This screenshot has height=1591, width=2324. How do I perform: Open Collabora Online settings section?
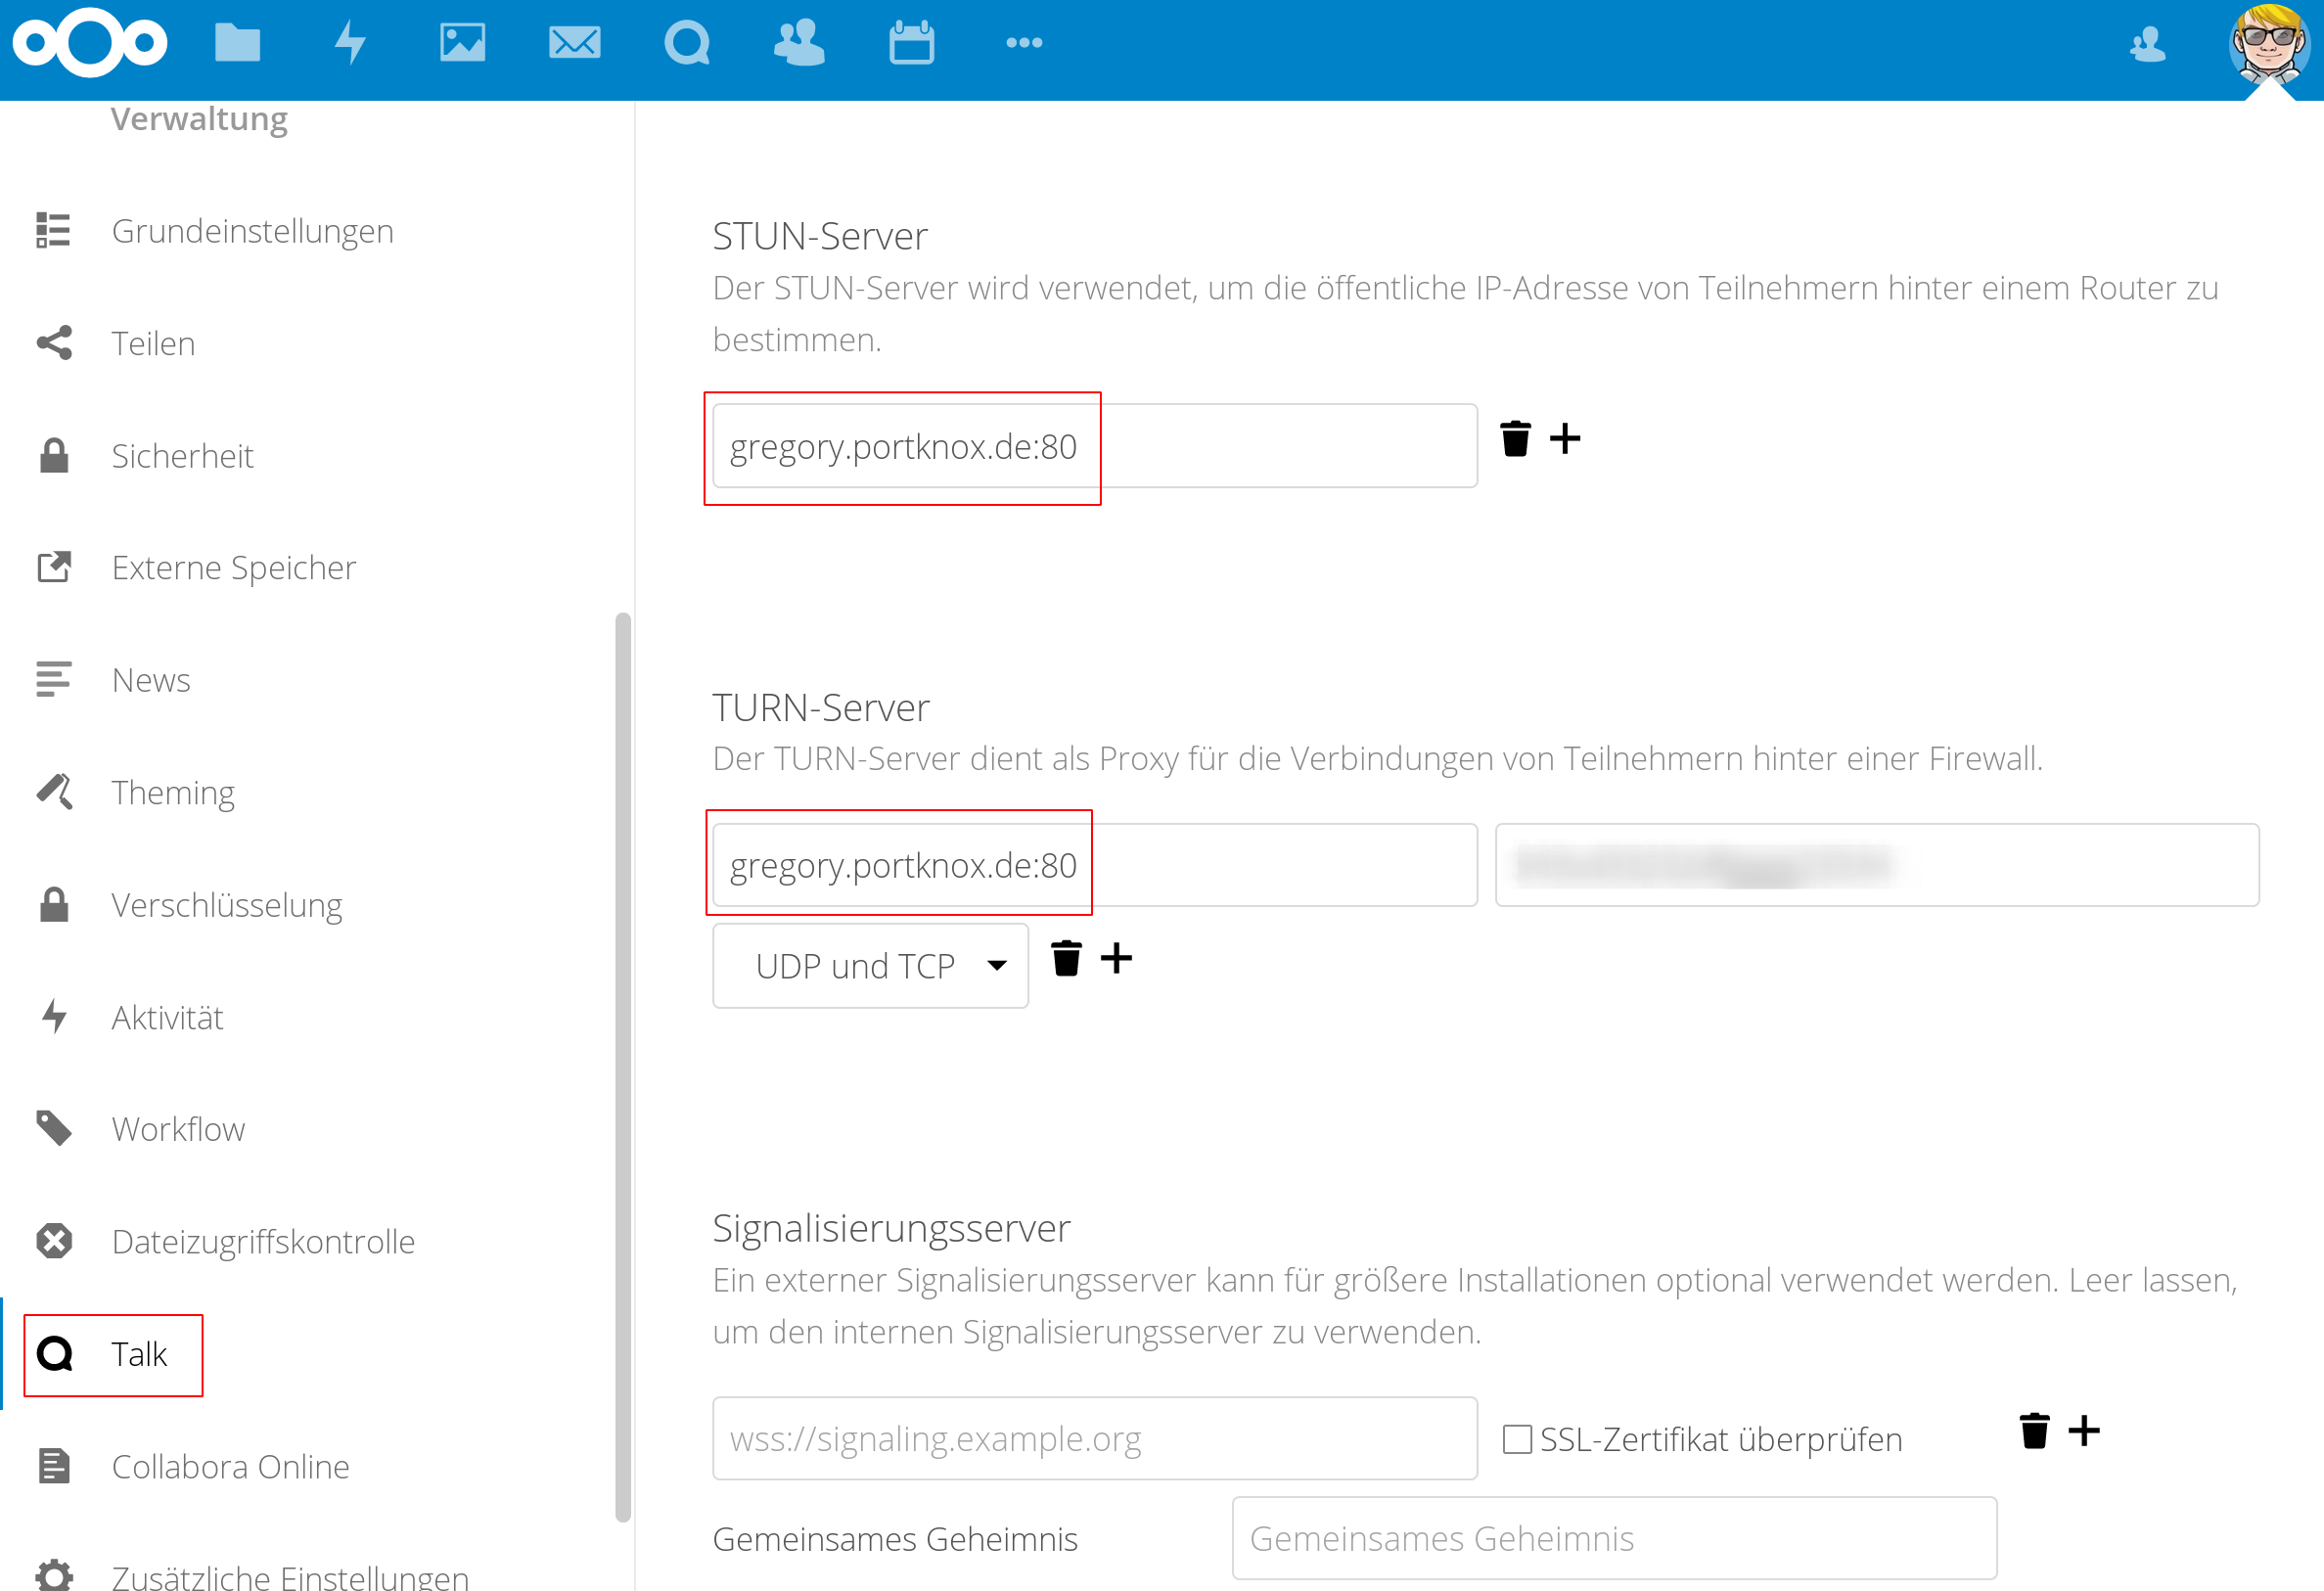point(230,1467)
